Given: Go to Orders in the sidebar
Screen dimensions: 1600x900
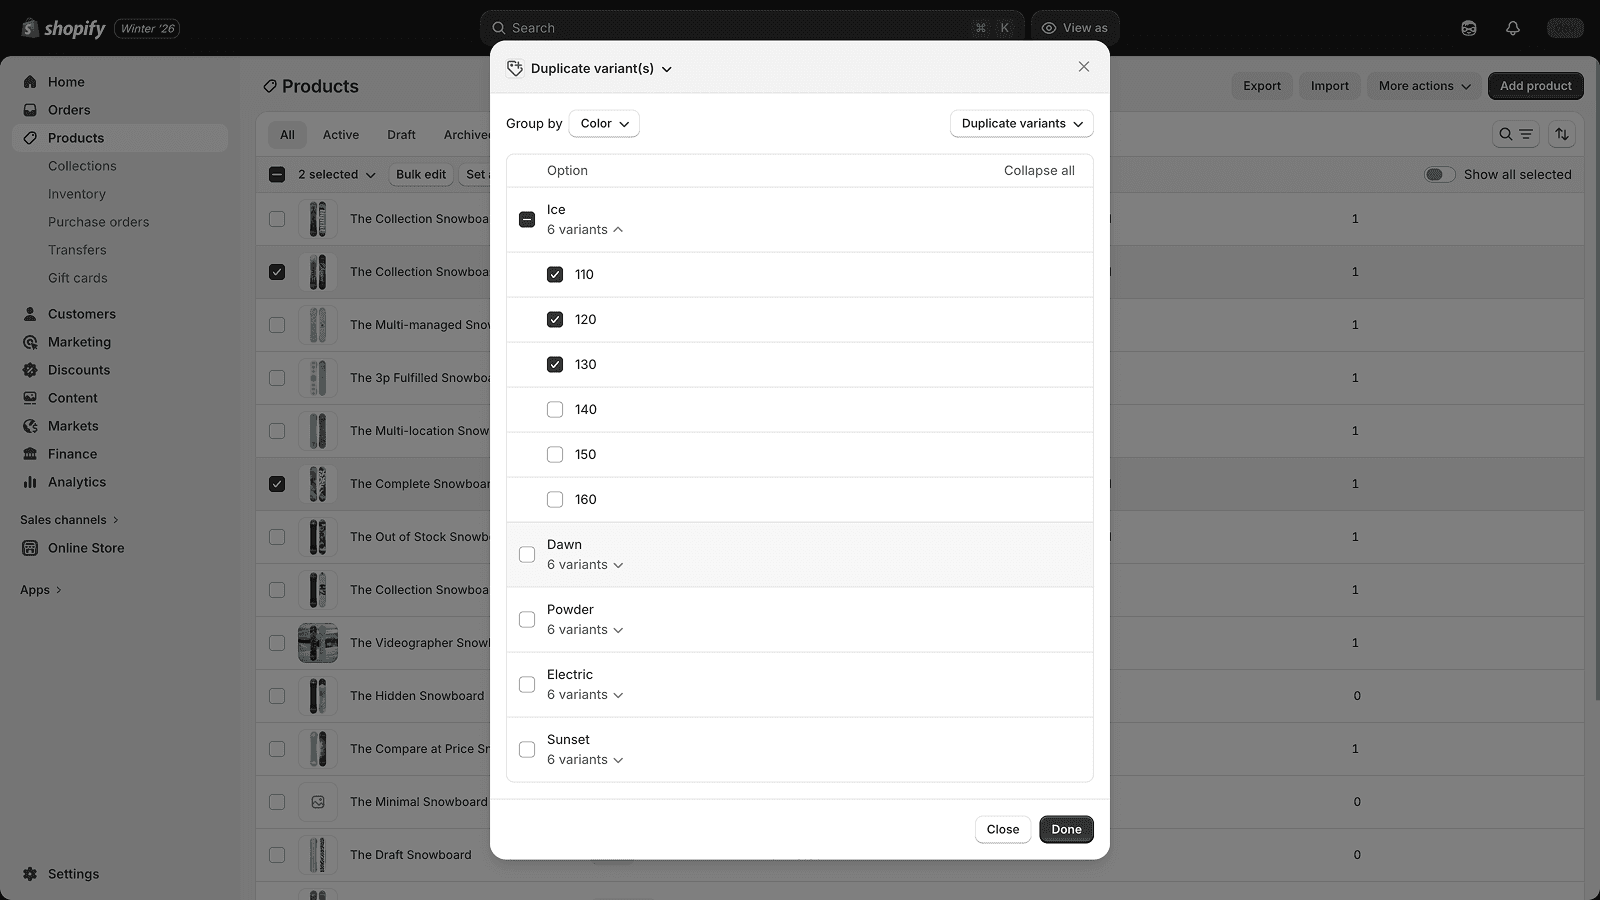Looking at the screenshot, I should point(69,110).
